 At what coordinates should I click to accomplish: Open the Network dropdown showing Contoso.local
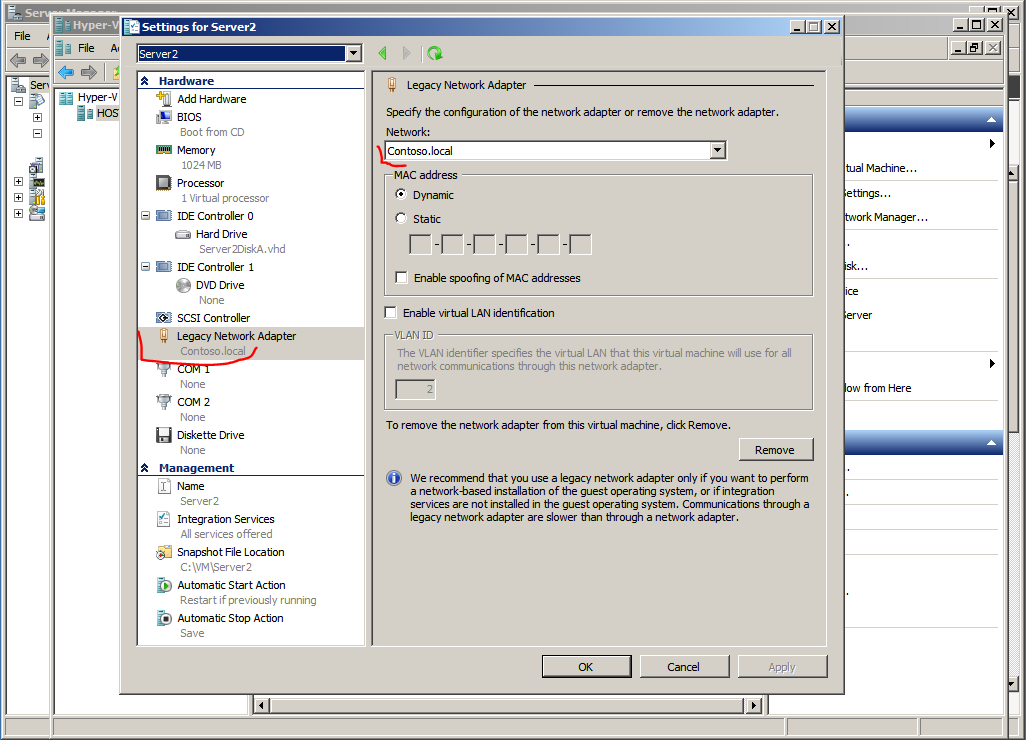coord(718,150)
